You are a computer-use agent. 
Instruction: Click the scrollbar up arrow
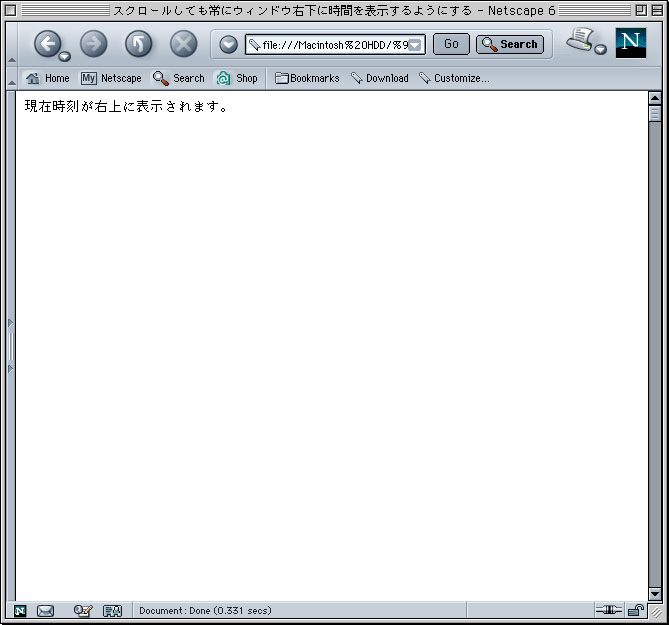[654, 99]
